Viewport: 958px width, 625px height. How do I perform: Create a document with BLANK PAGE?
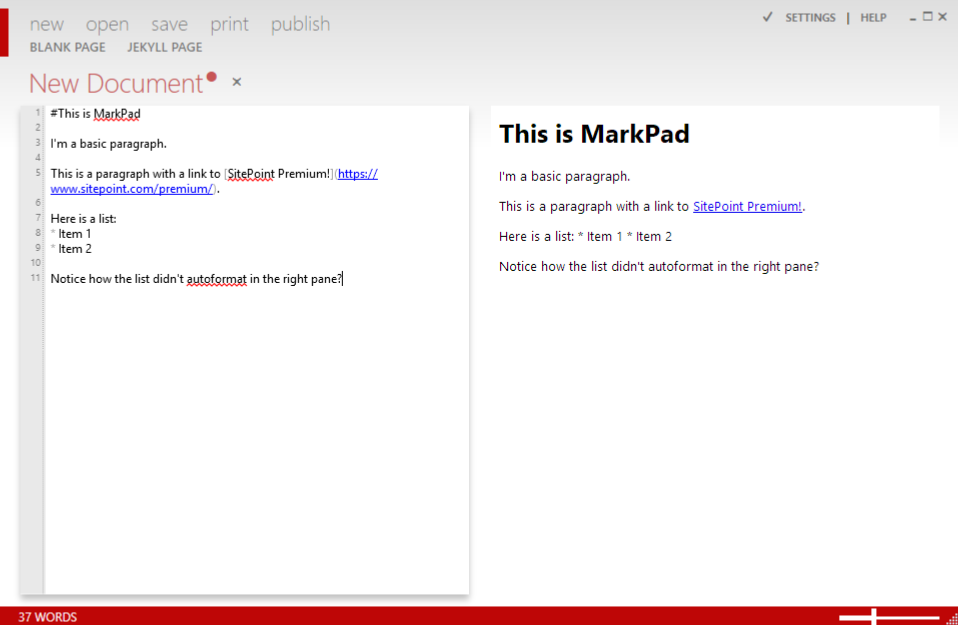[67, 47]
